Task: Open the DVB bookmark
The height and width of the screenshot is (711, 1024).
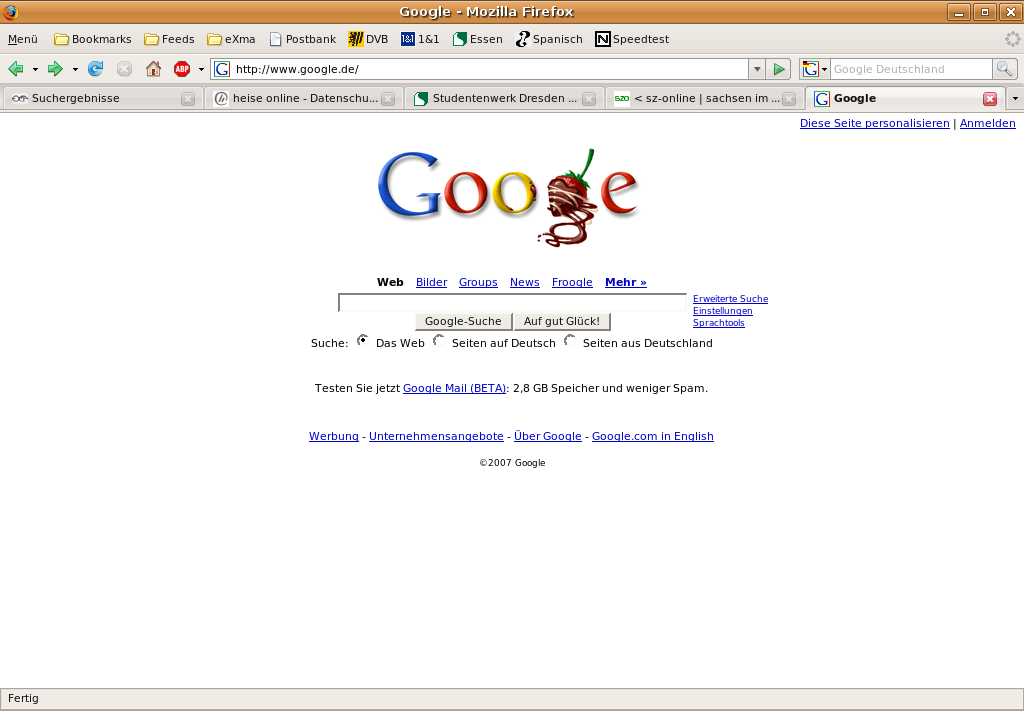Action: (x=368, y=39)
